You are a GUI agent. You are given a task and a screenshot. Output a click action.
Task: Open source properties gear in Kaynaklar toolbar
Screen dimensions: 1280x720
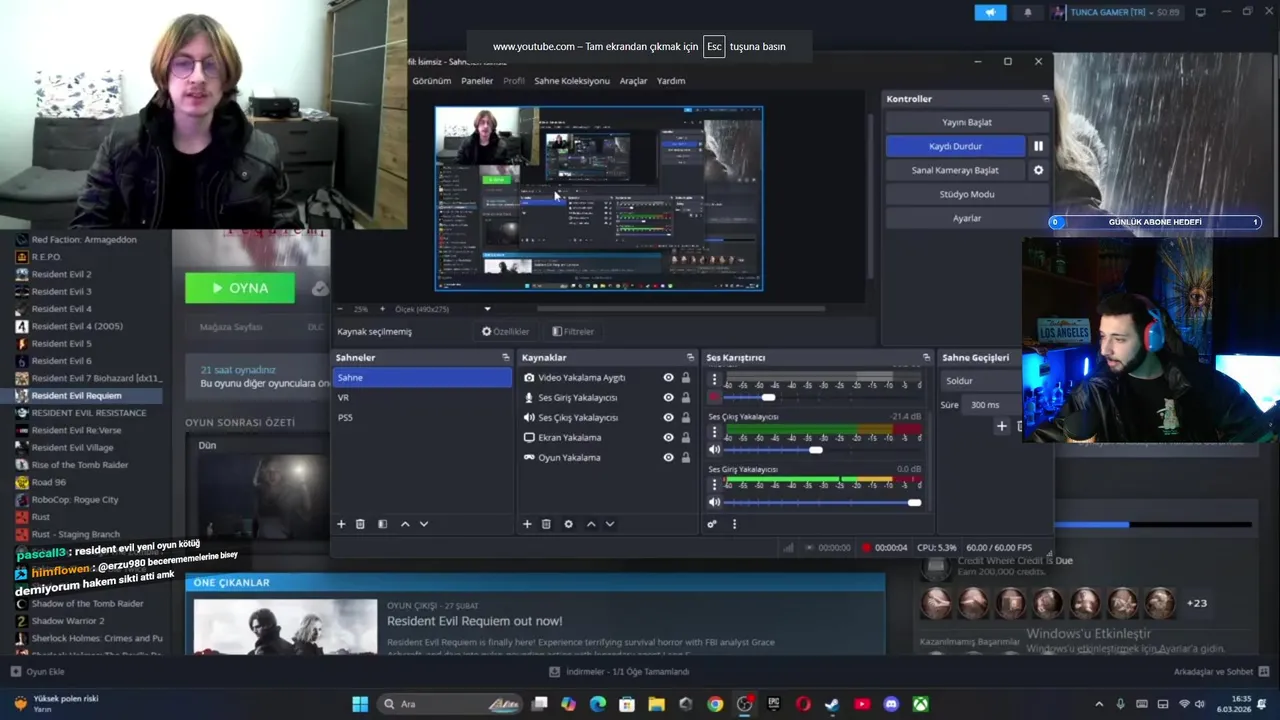point(569,524)
